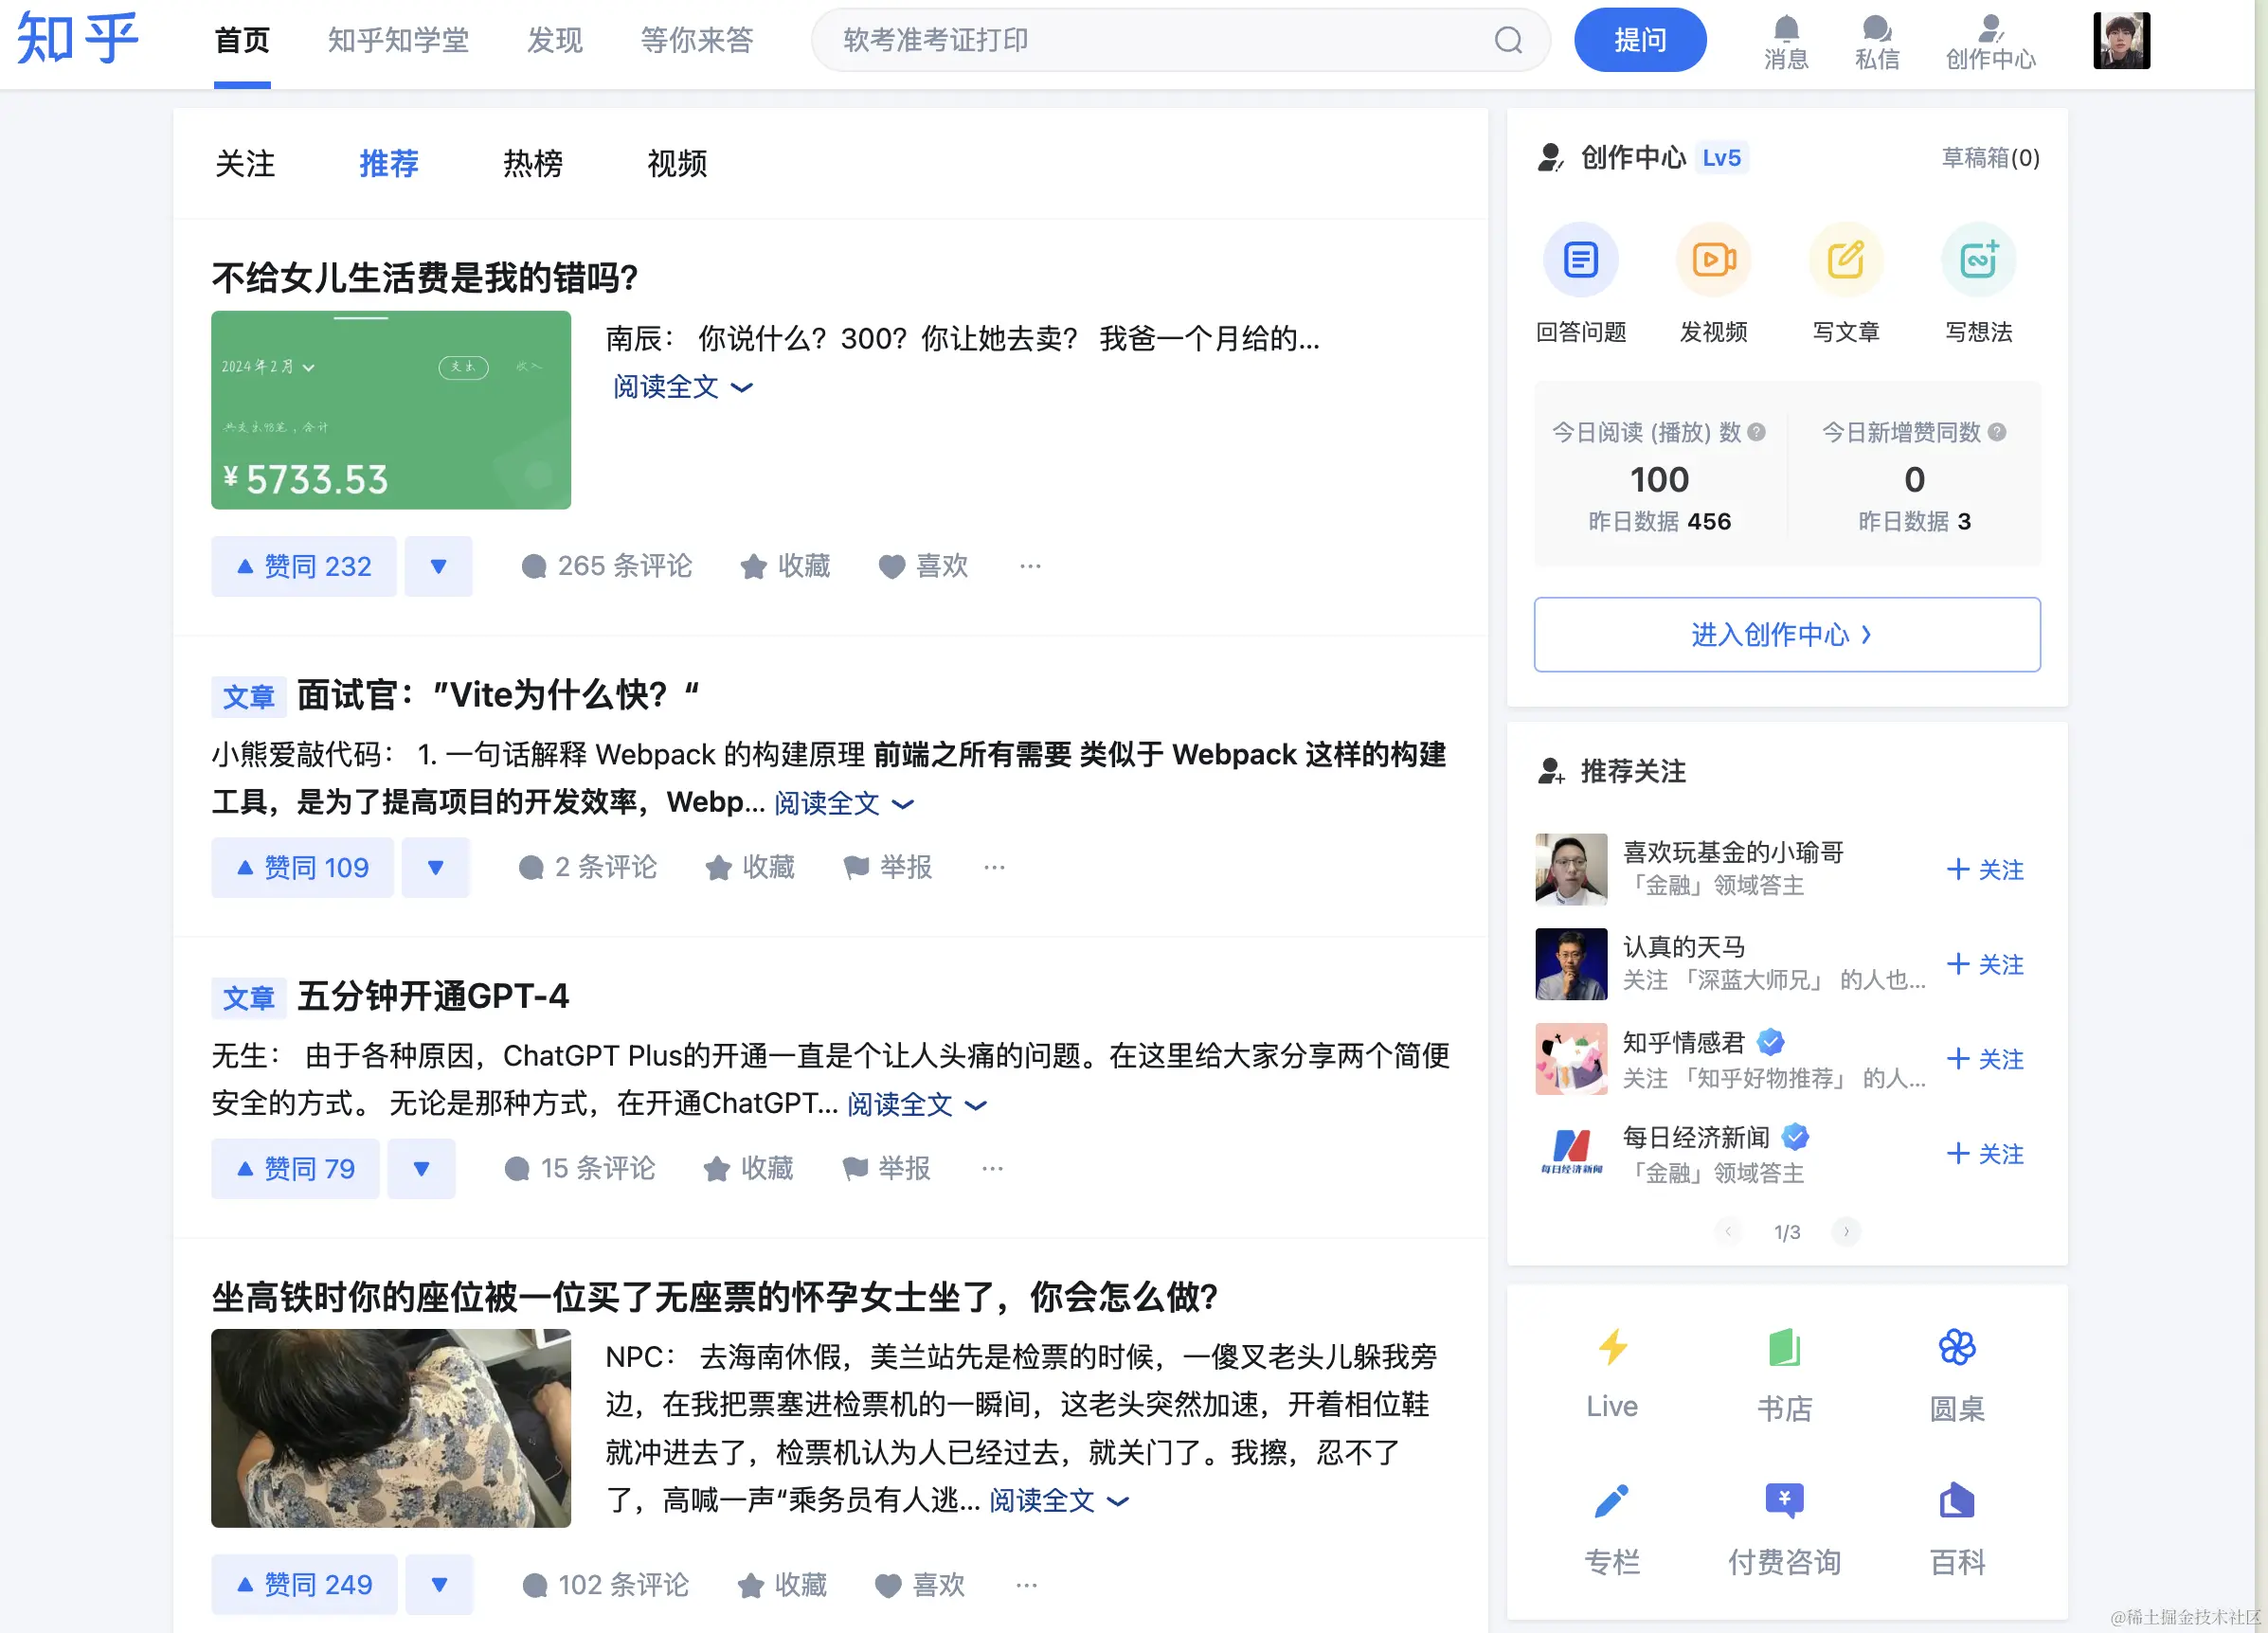Expand 阅读全文 on 不给女儿生活费 post

click(682, 387)
